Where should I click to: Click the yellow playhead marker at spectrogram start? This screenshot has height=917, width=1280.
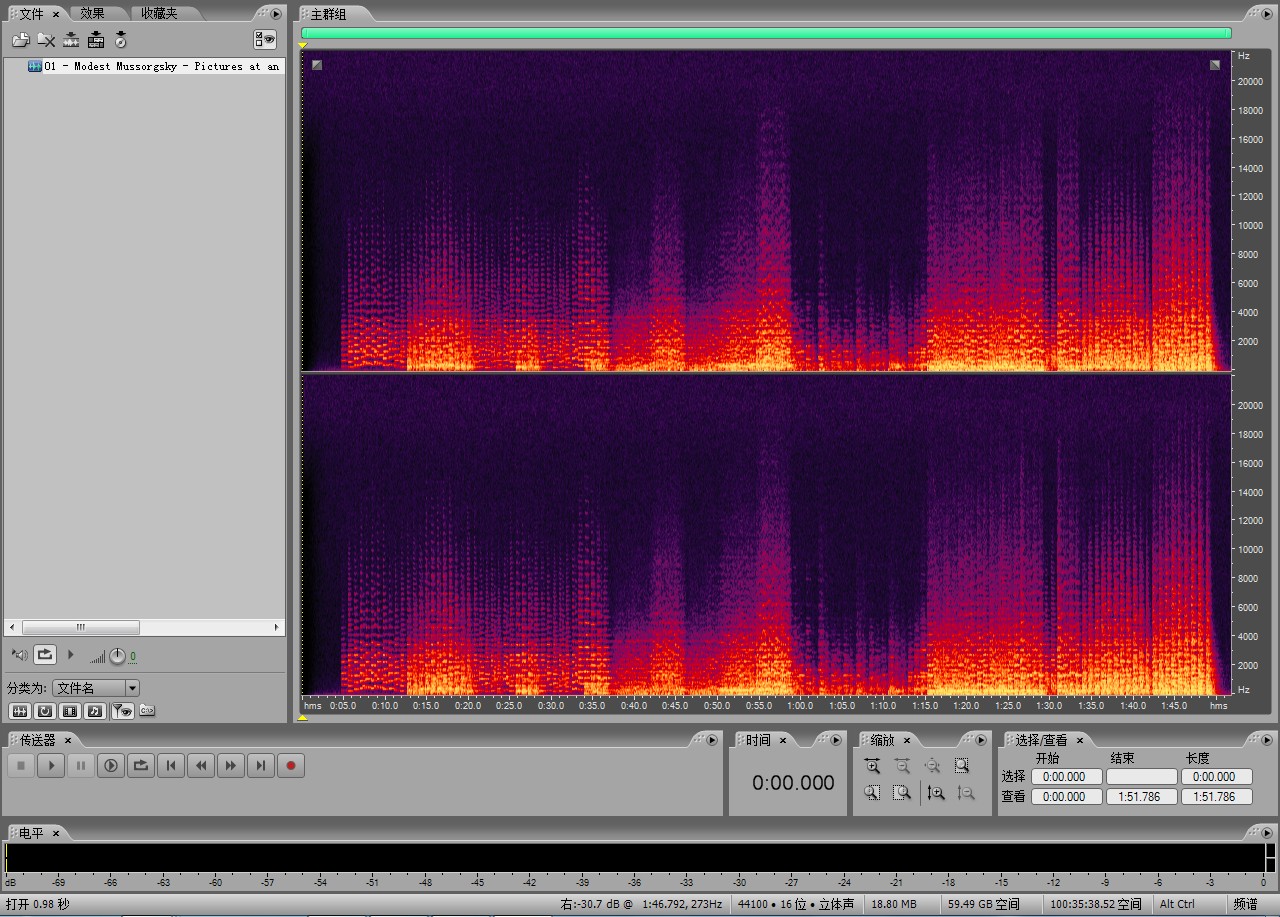click(x=303, y=45)
